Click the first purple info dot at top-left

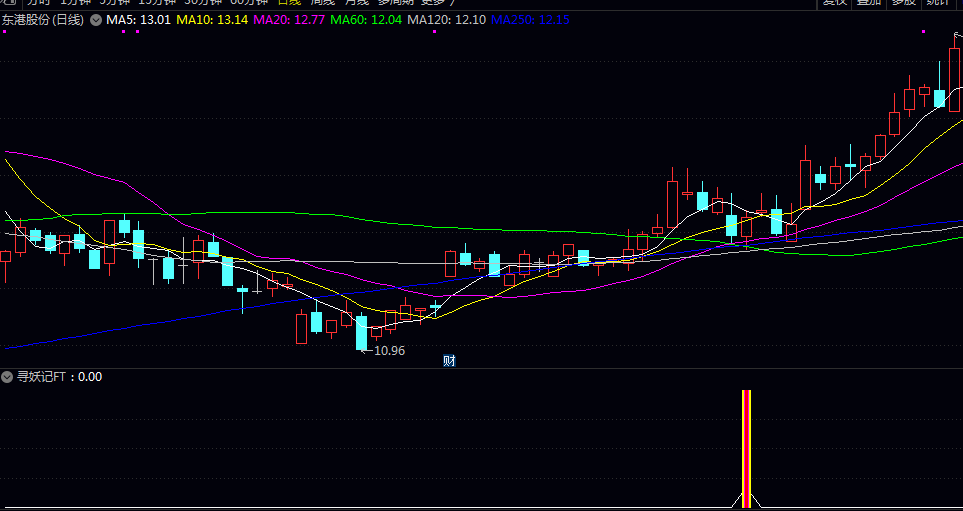pos(5,31)
